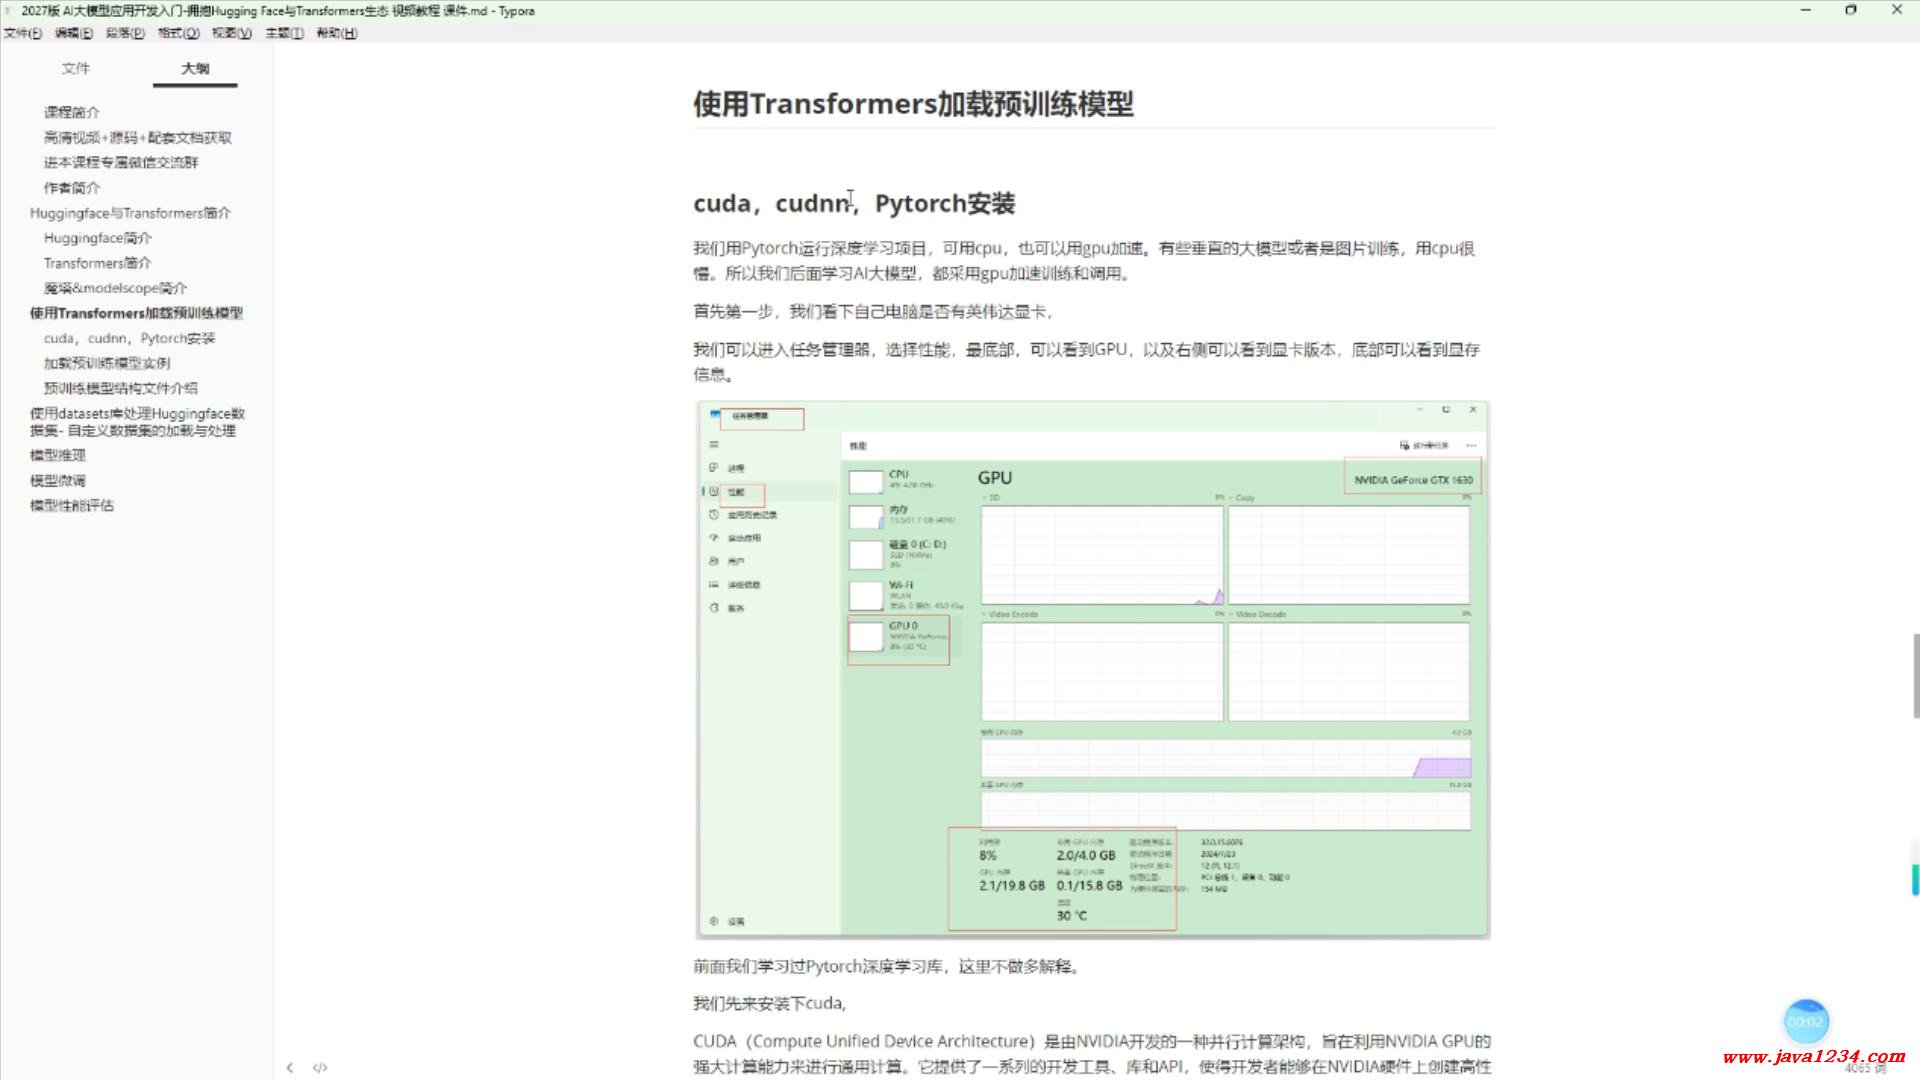Collapse the sidebar using the arrow icon
This screenshot has width=1920, height=1080.
290,1067
